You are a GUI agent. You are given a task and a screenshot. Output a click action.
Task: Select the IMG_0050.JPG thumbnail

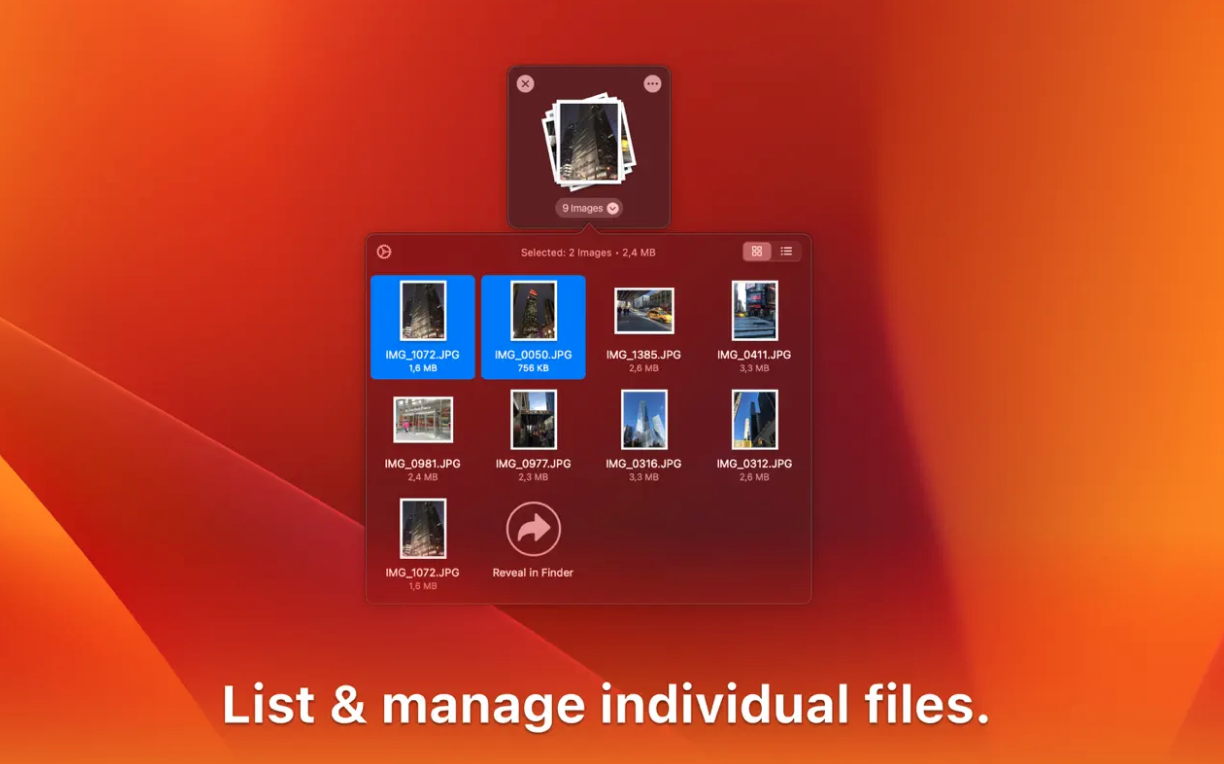tap(533, 311)
